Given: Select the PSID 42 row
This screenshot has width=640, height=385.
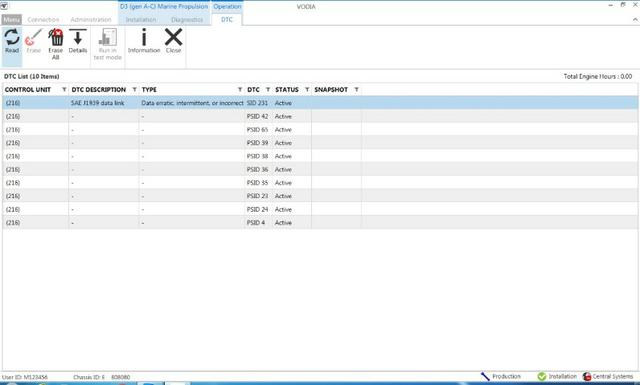Looking at the screenshot, I should (x=320, y=116).
